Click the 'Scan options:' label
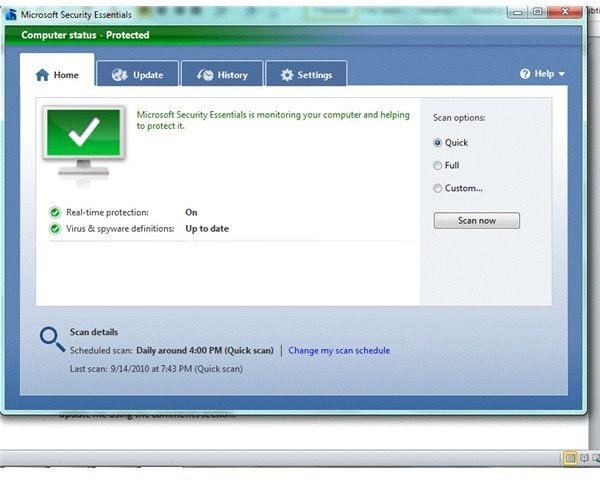 [x=459, y=118]
